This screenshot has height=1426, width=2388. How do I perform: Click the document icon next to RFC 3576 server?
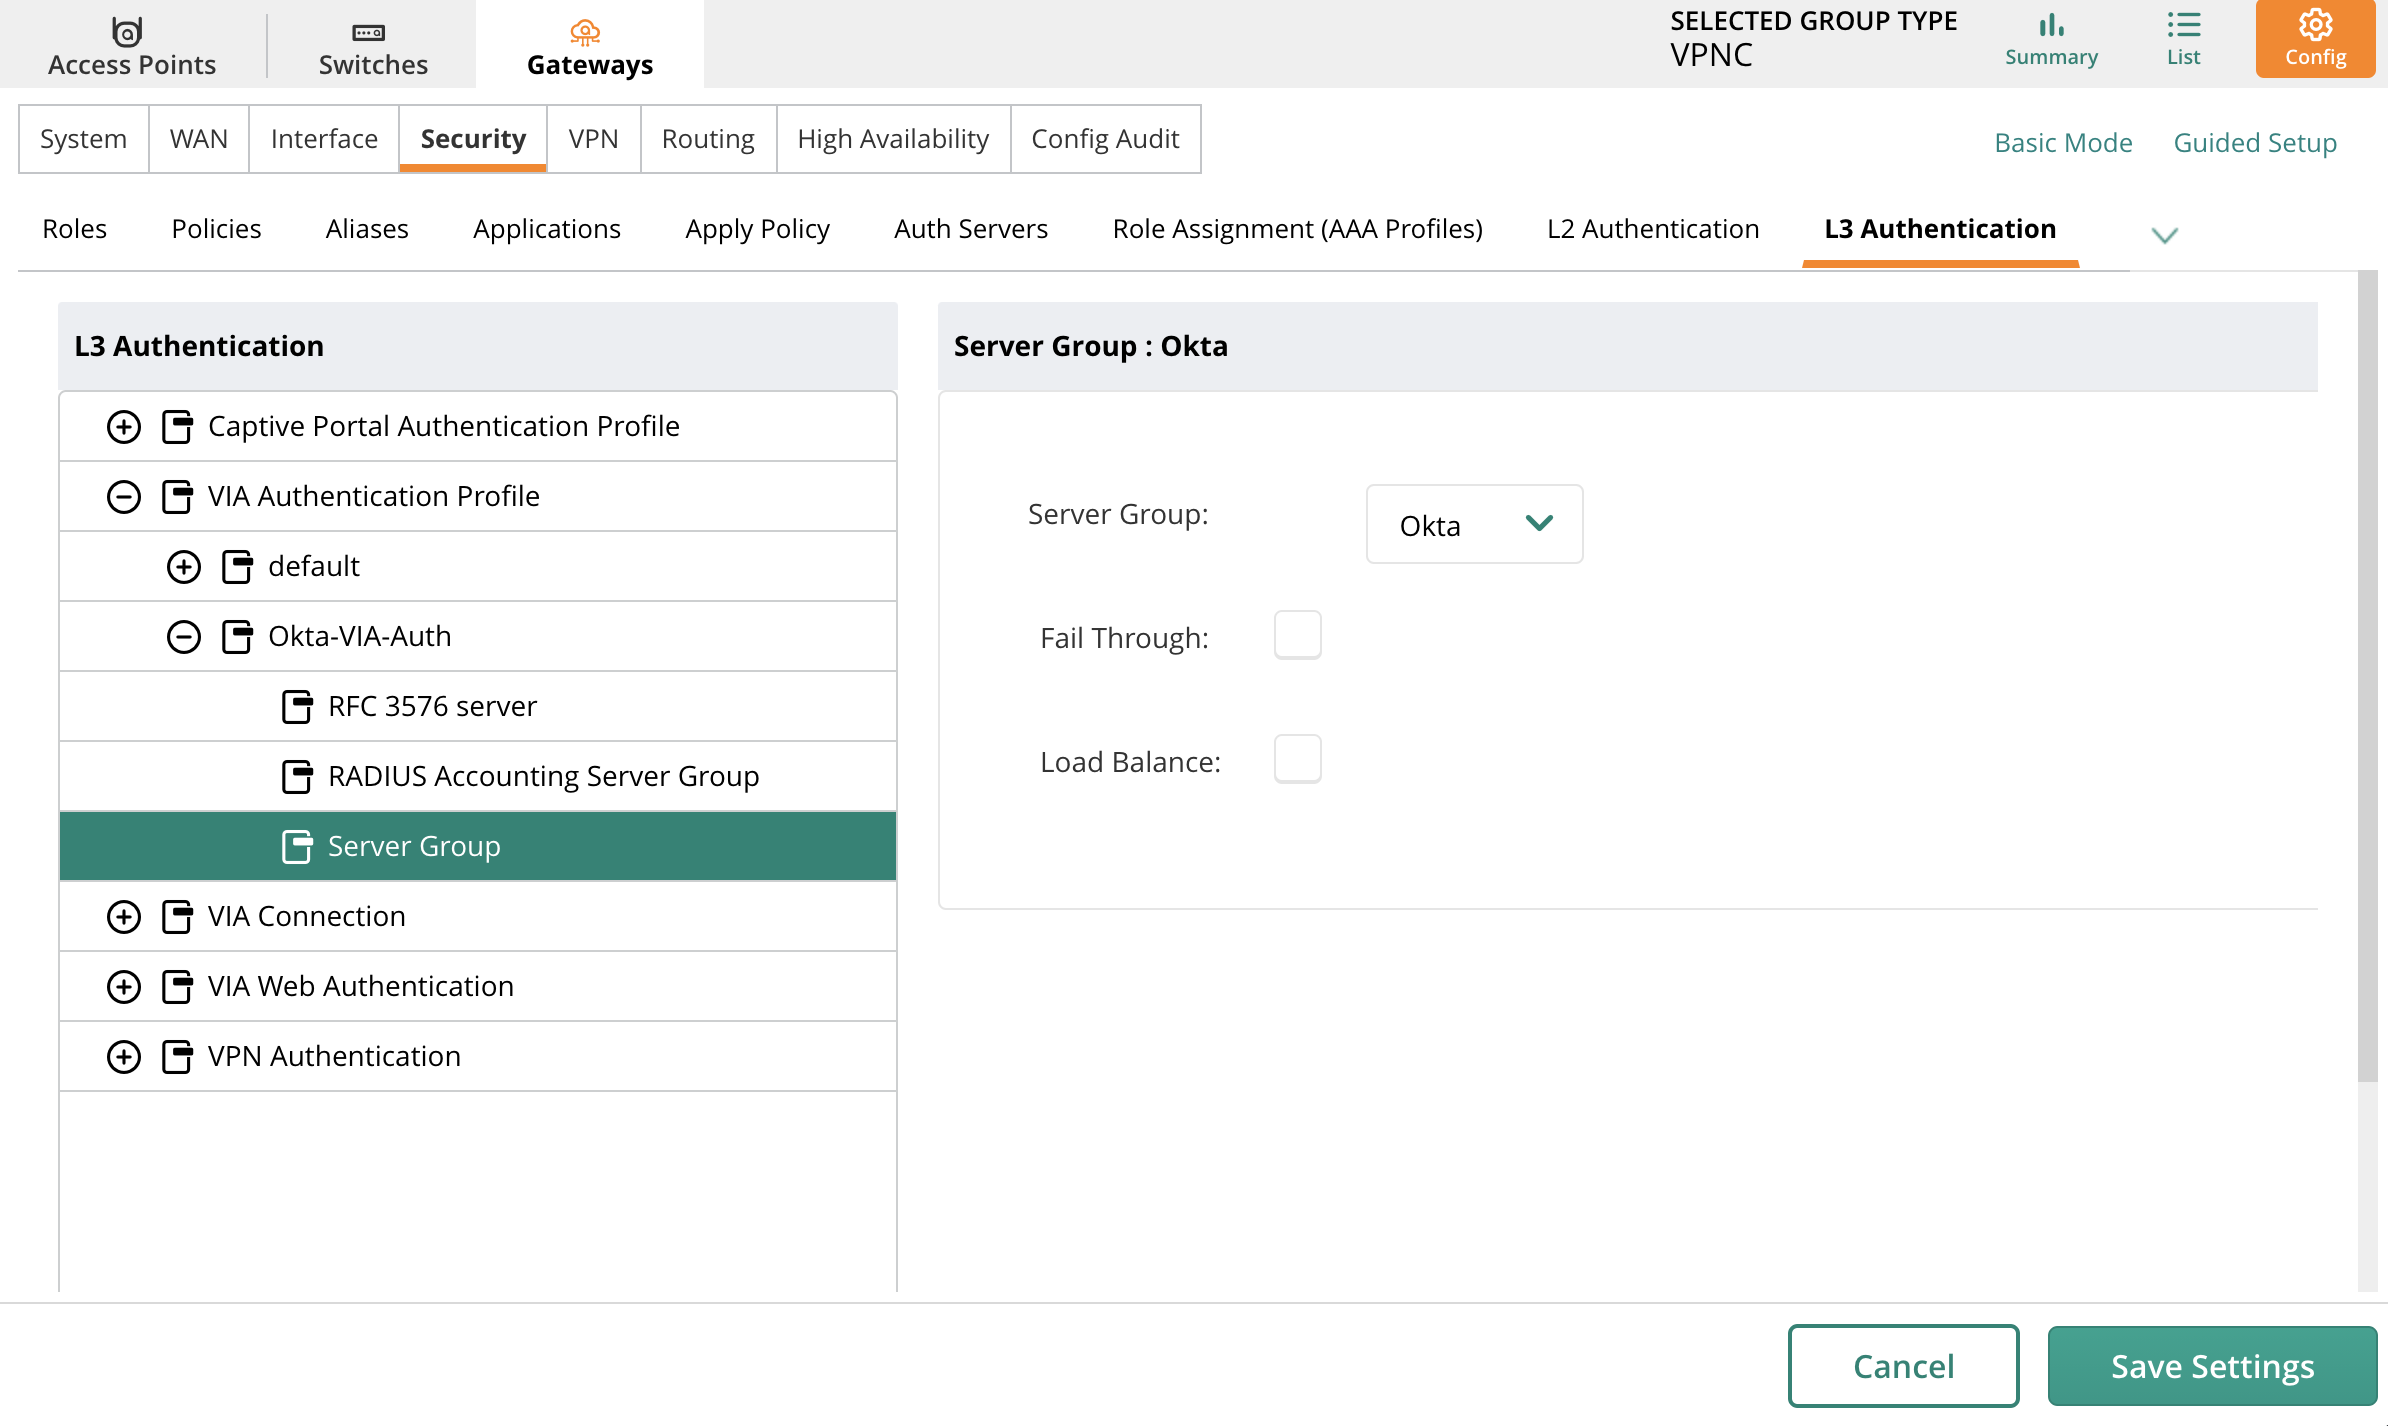pos(297,705)
